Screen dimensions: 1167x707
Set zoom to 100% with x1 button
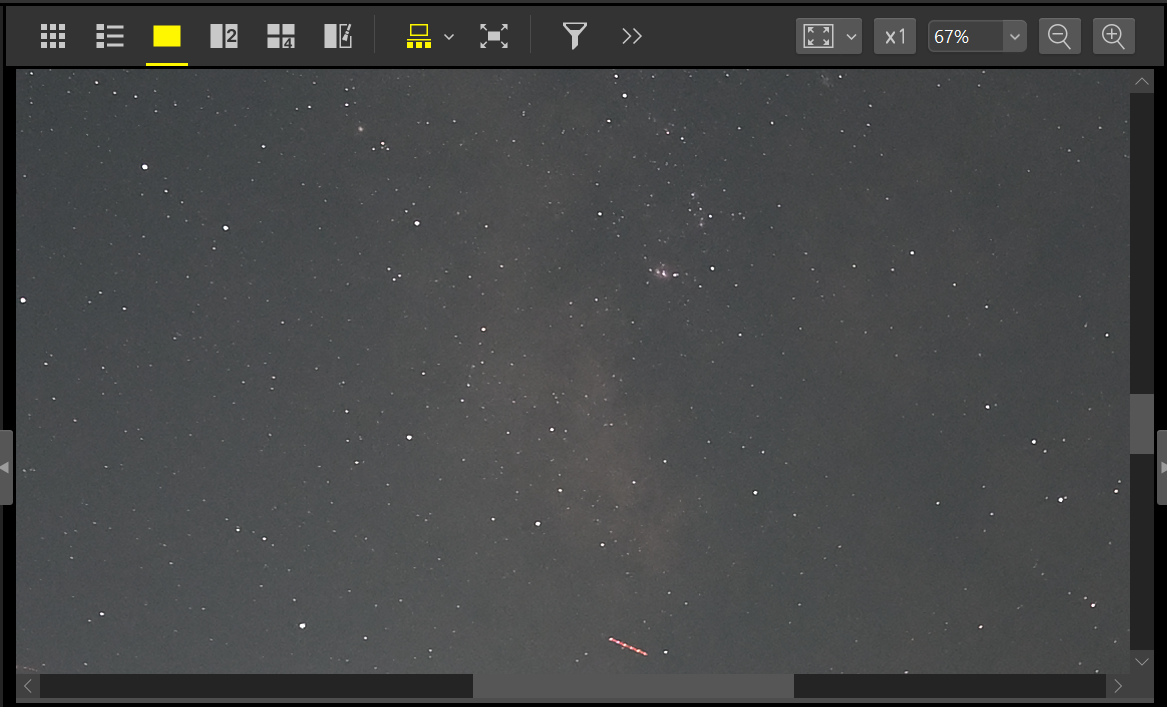pos(895,37)
